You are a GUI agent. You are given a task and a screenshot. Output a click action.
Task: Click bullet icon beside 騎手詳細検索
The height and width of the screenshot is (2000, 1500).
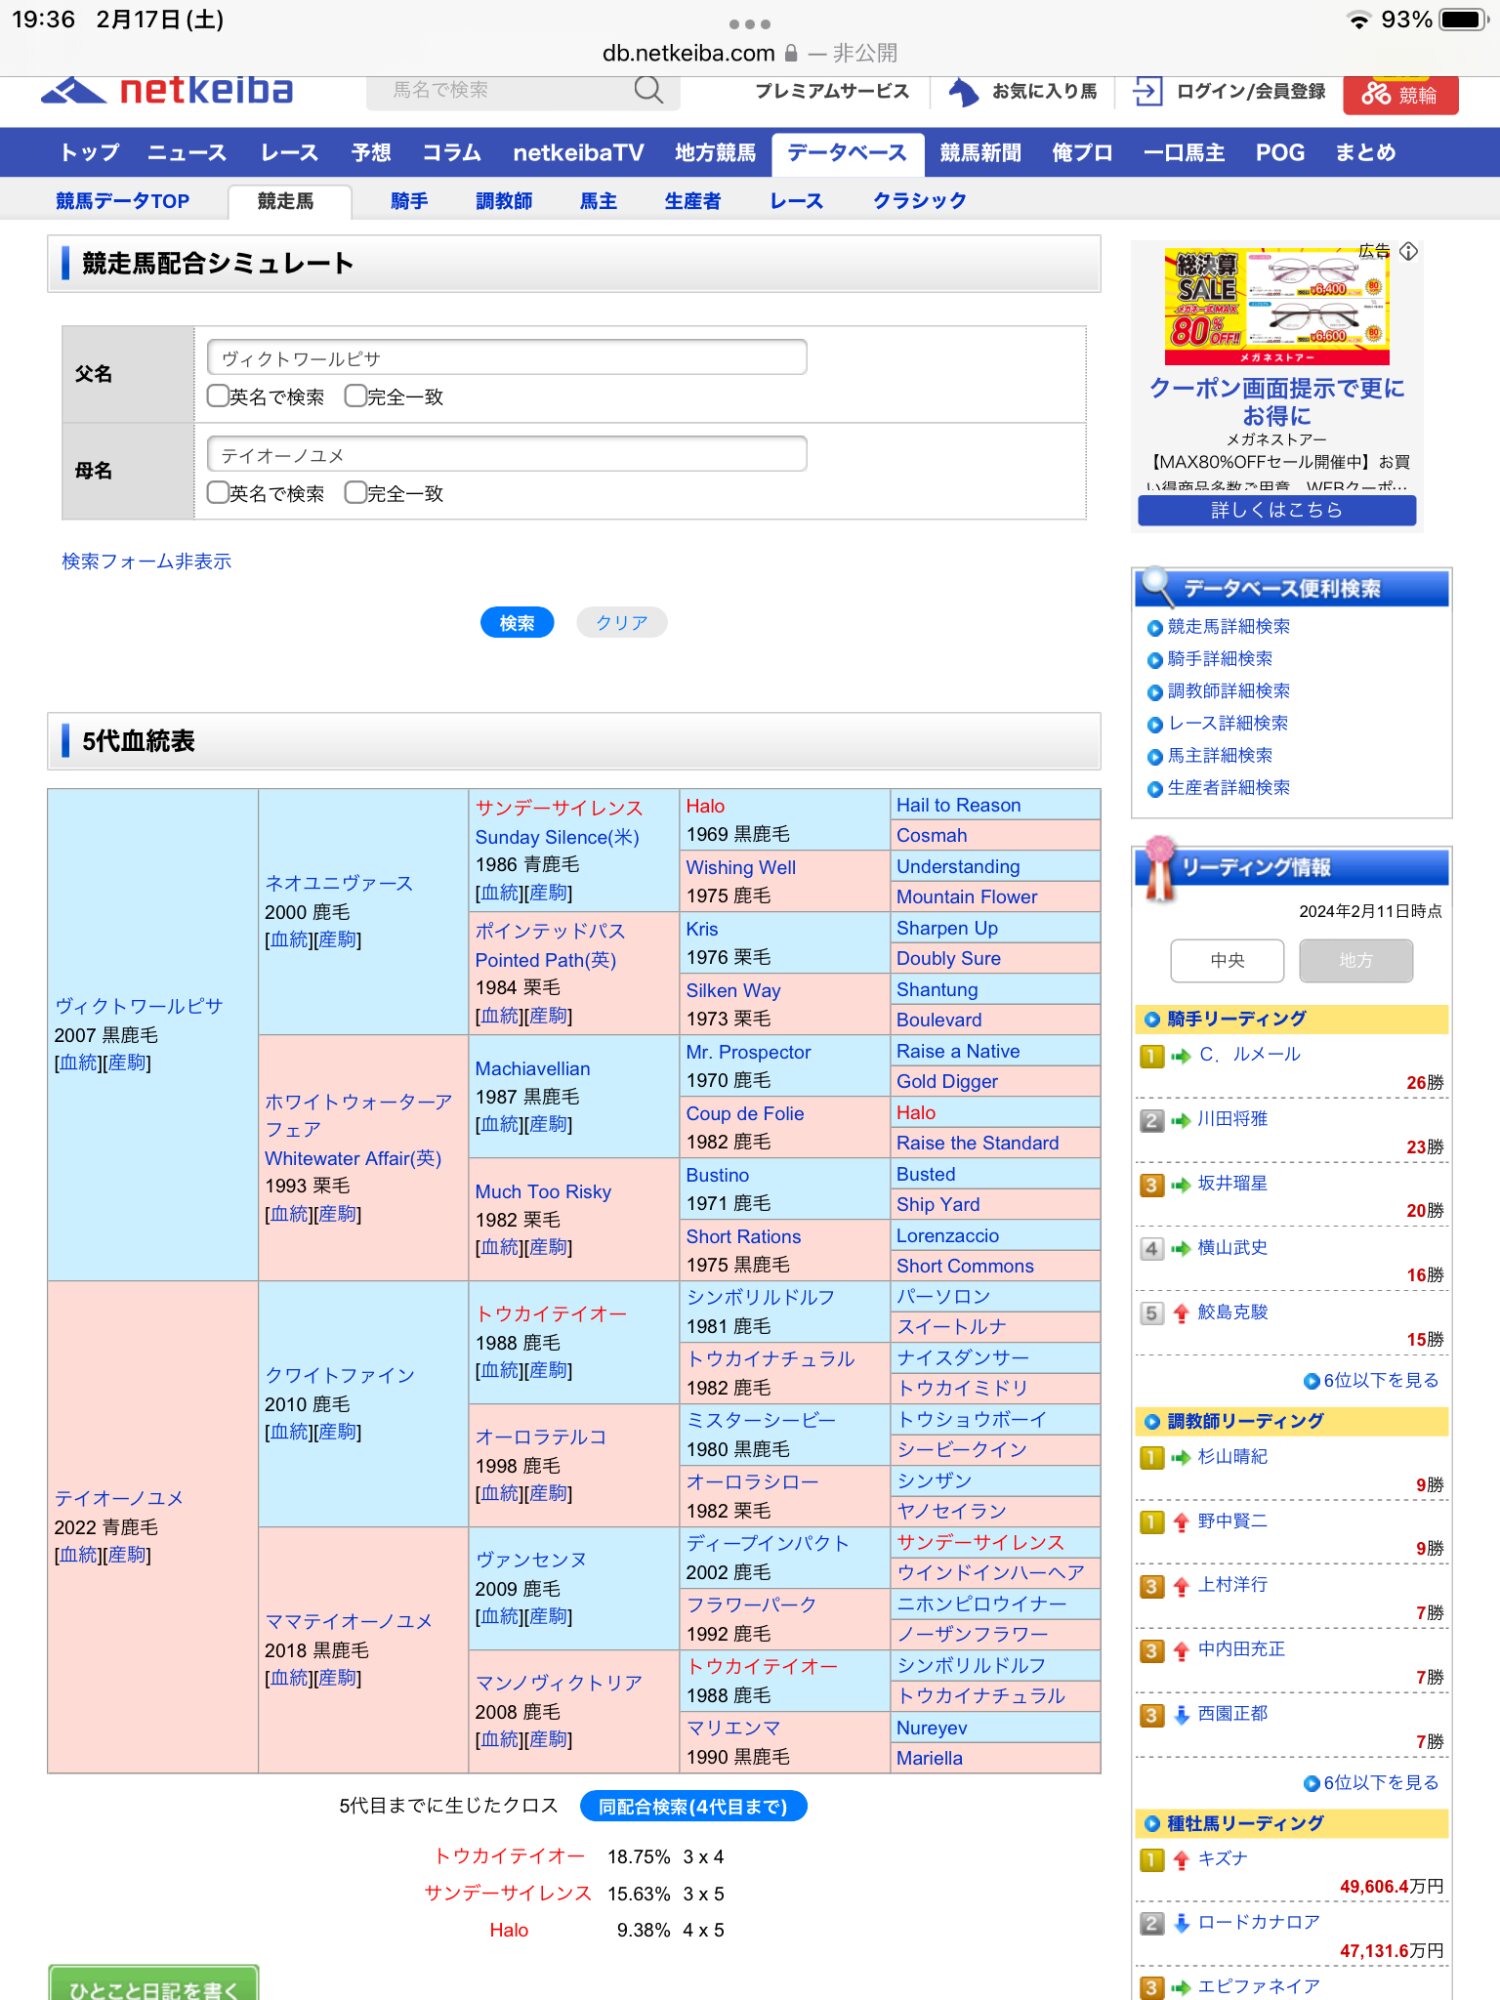coord(1154,660)
